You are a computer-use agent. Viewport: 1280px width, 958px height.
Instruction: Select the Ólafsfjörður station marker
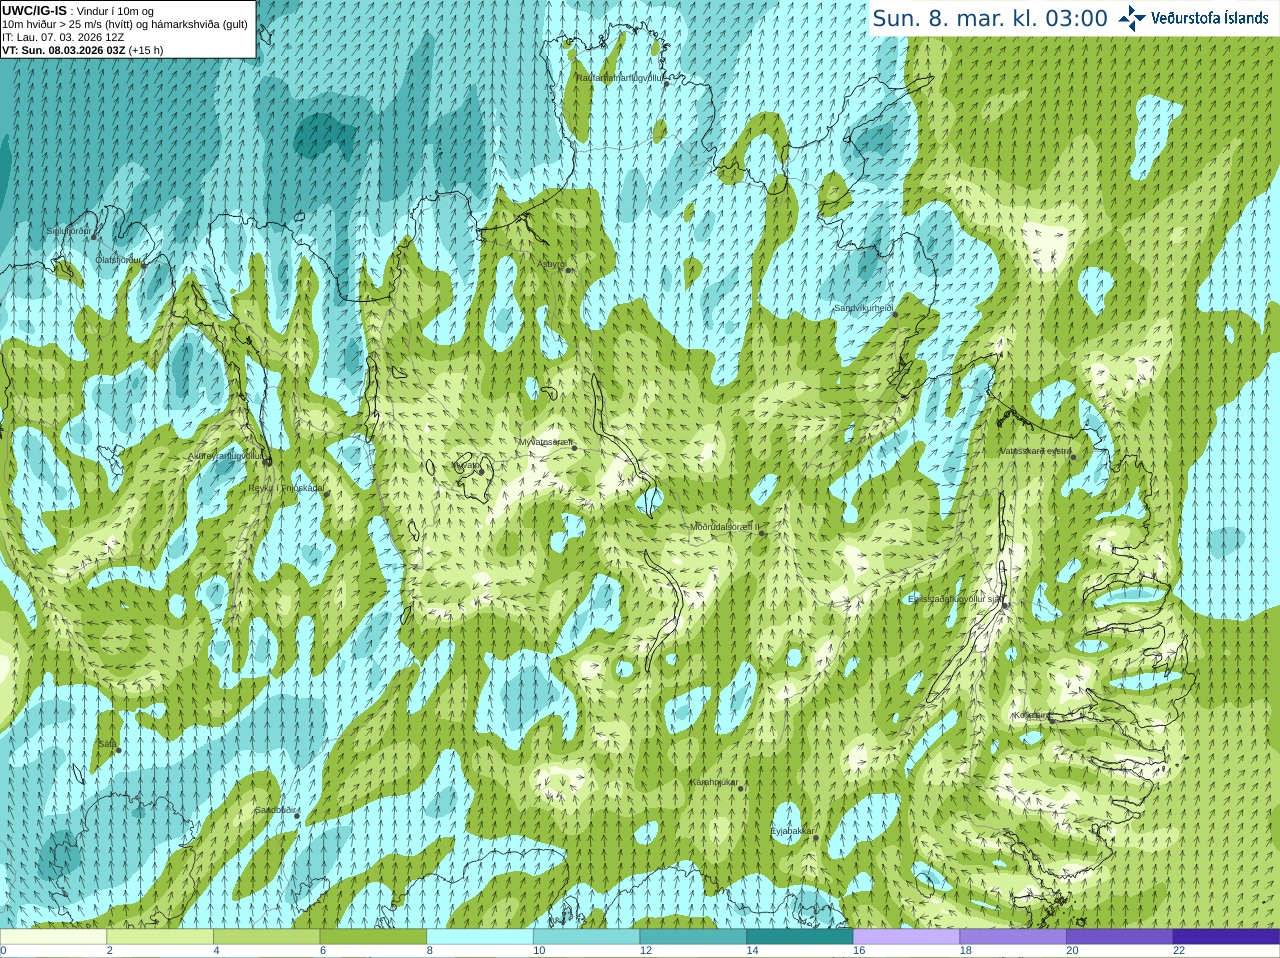coord(143,266)
